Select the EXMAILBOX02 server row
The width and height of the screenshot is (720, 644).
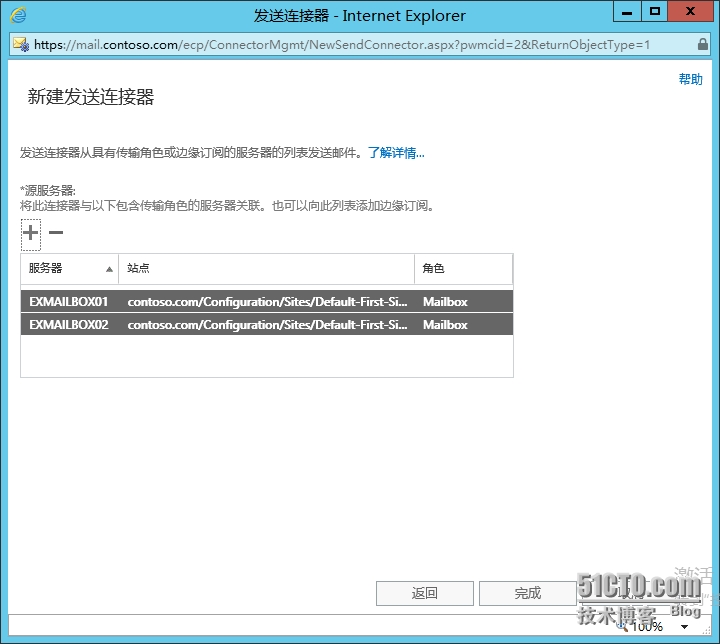[266, 325]
